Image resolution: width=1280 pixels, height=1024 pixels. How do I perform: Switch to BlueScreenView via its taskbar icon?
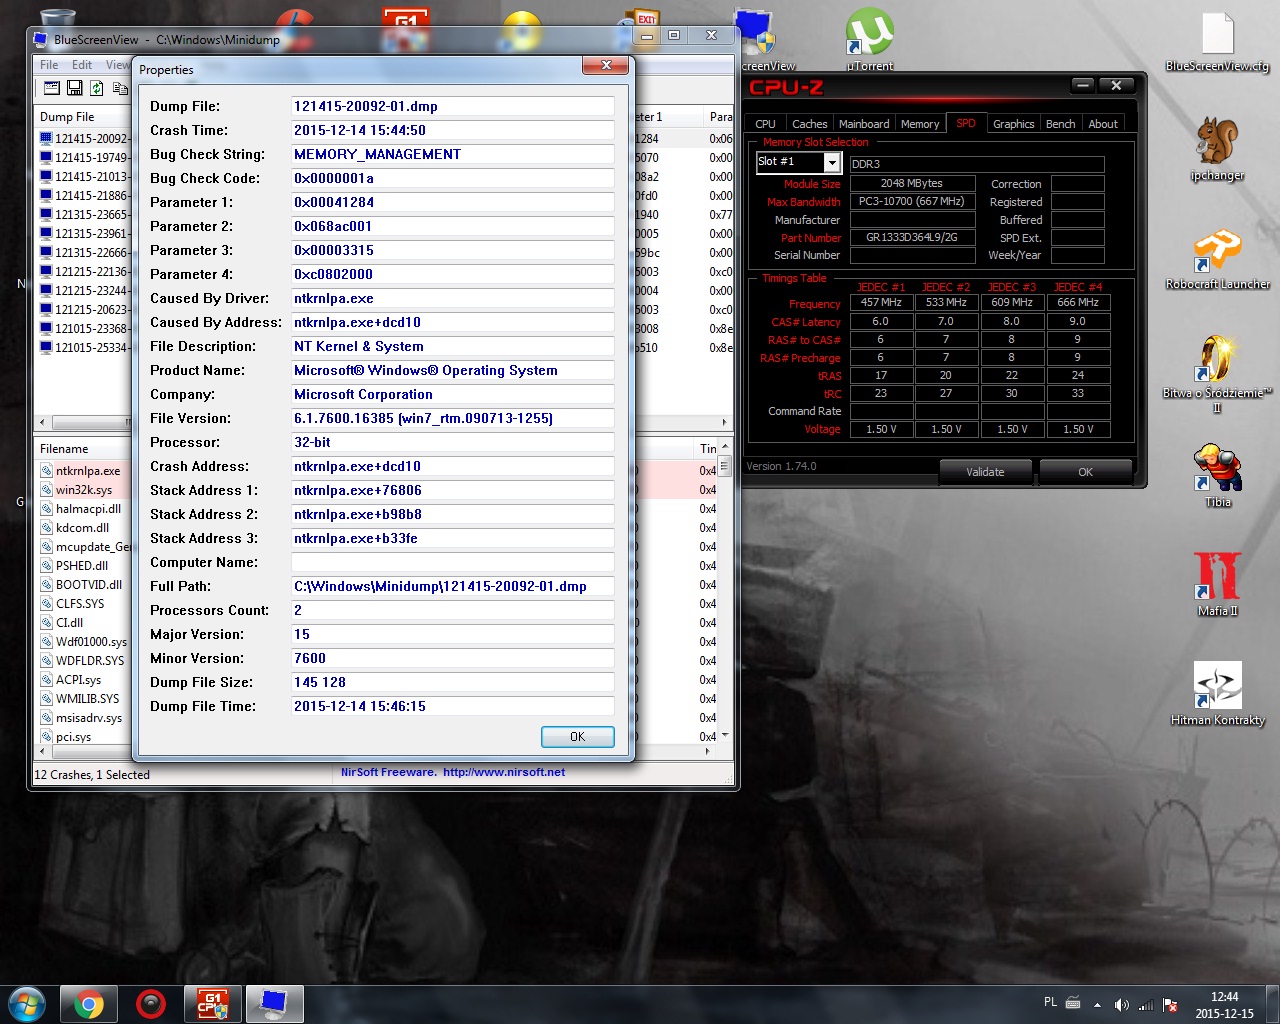(x=275, y=1004)
